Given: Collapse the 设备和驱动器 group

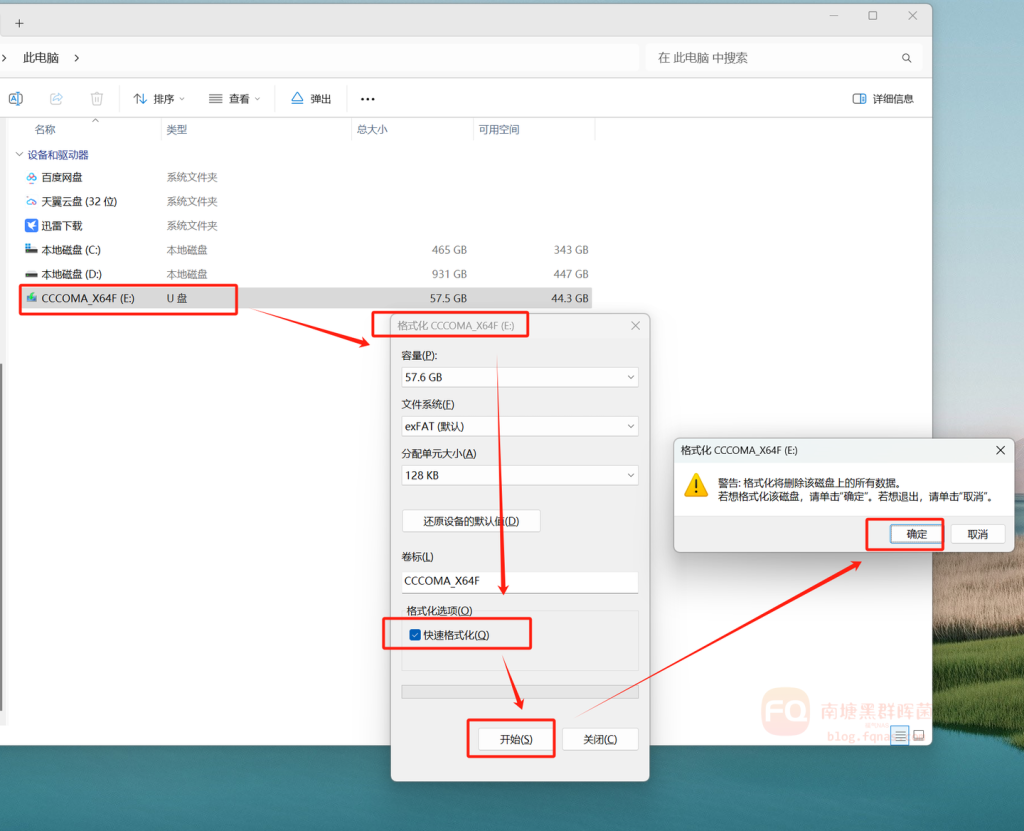Looking at the screenshot, I should 19,155.
